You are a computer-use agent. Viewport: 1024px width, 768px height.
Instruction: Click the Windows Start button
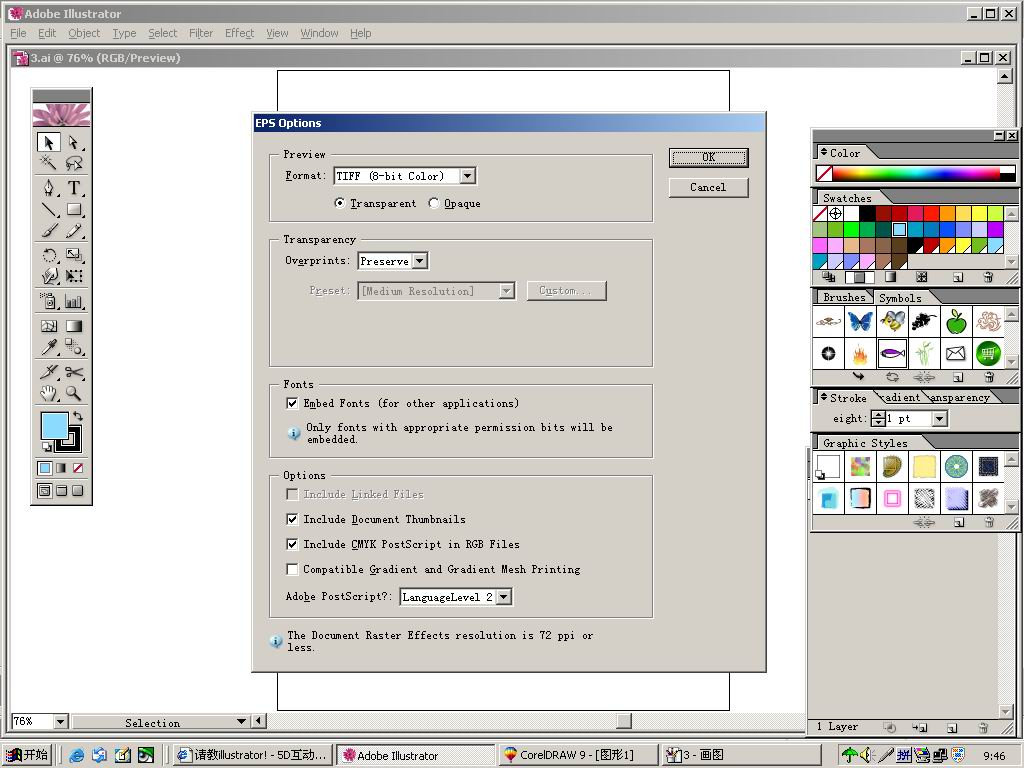pos(27,755)
